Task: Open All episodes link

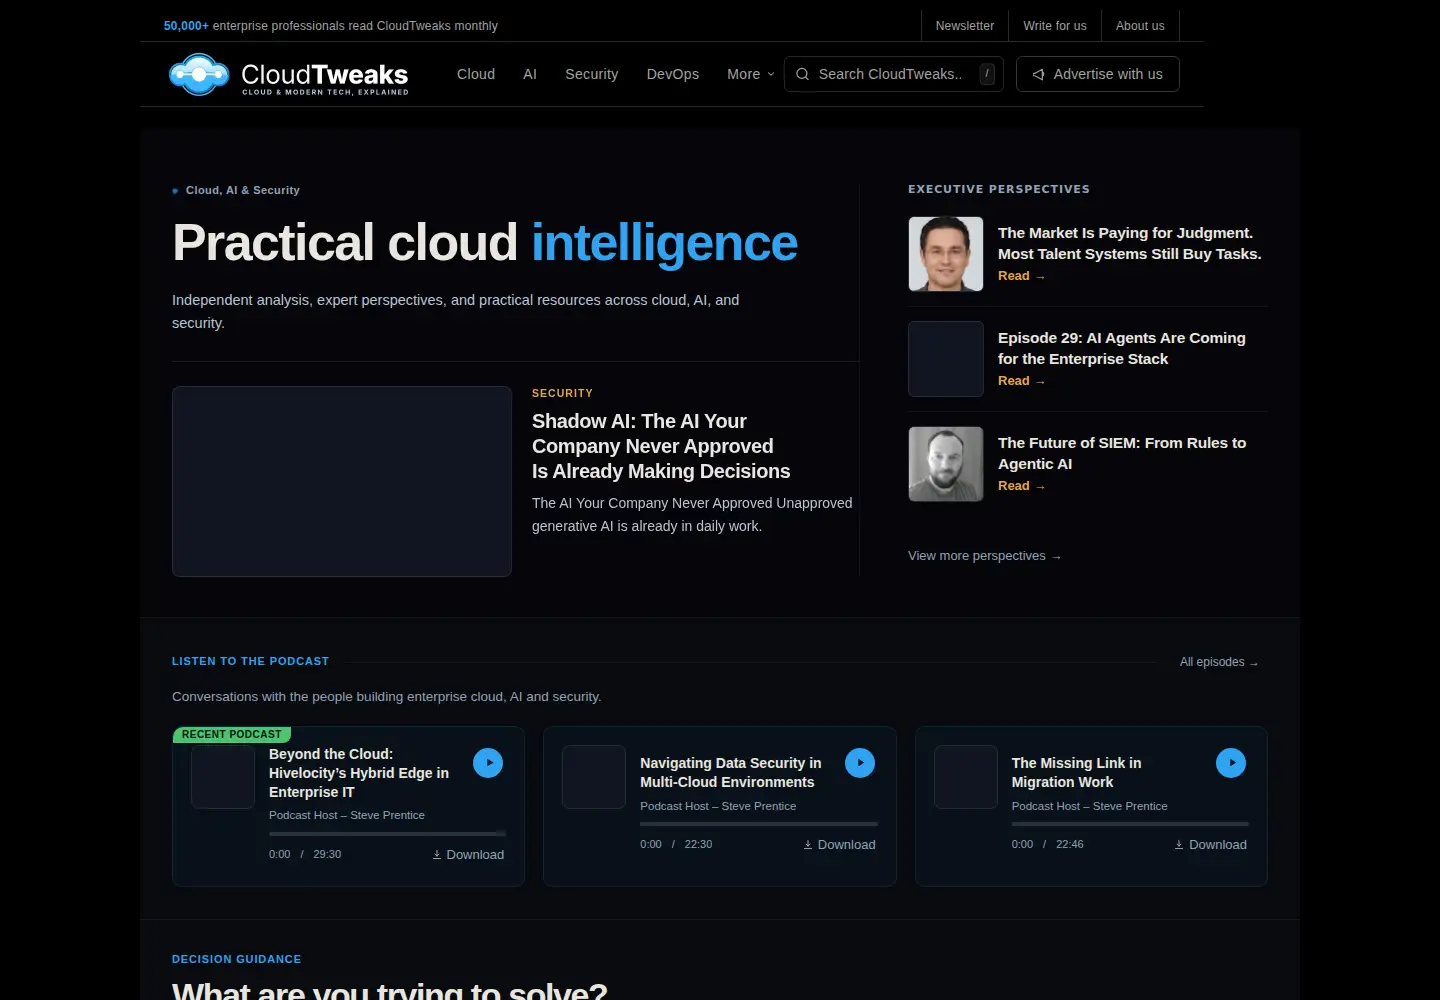Action: pyautogui.click(x=1219, y=662)
